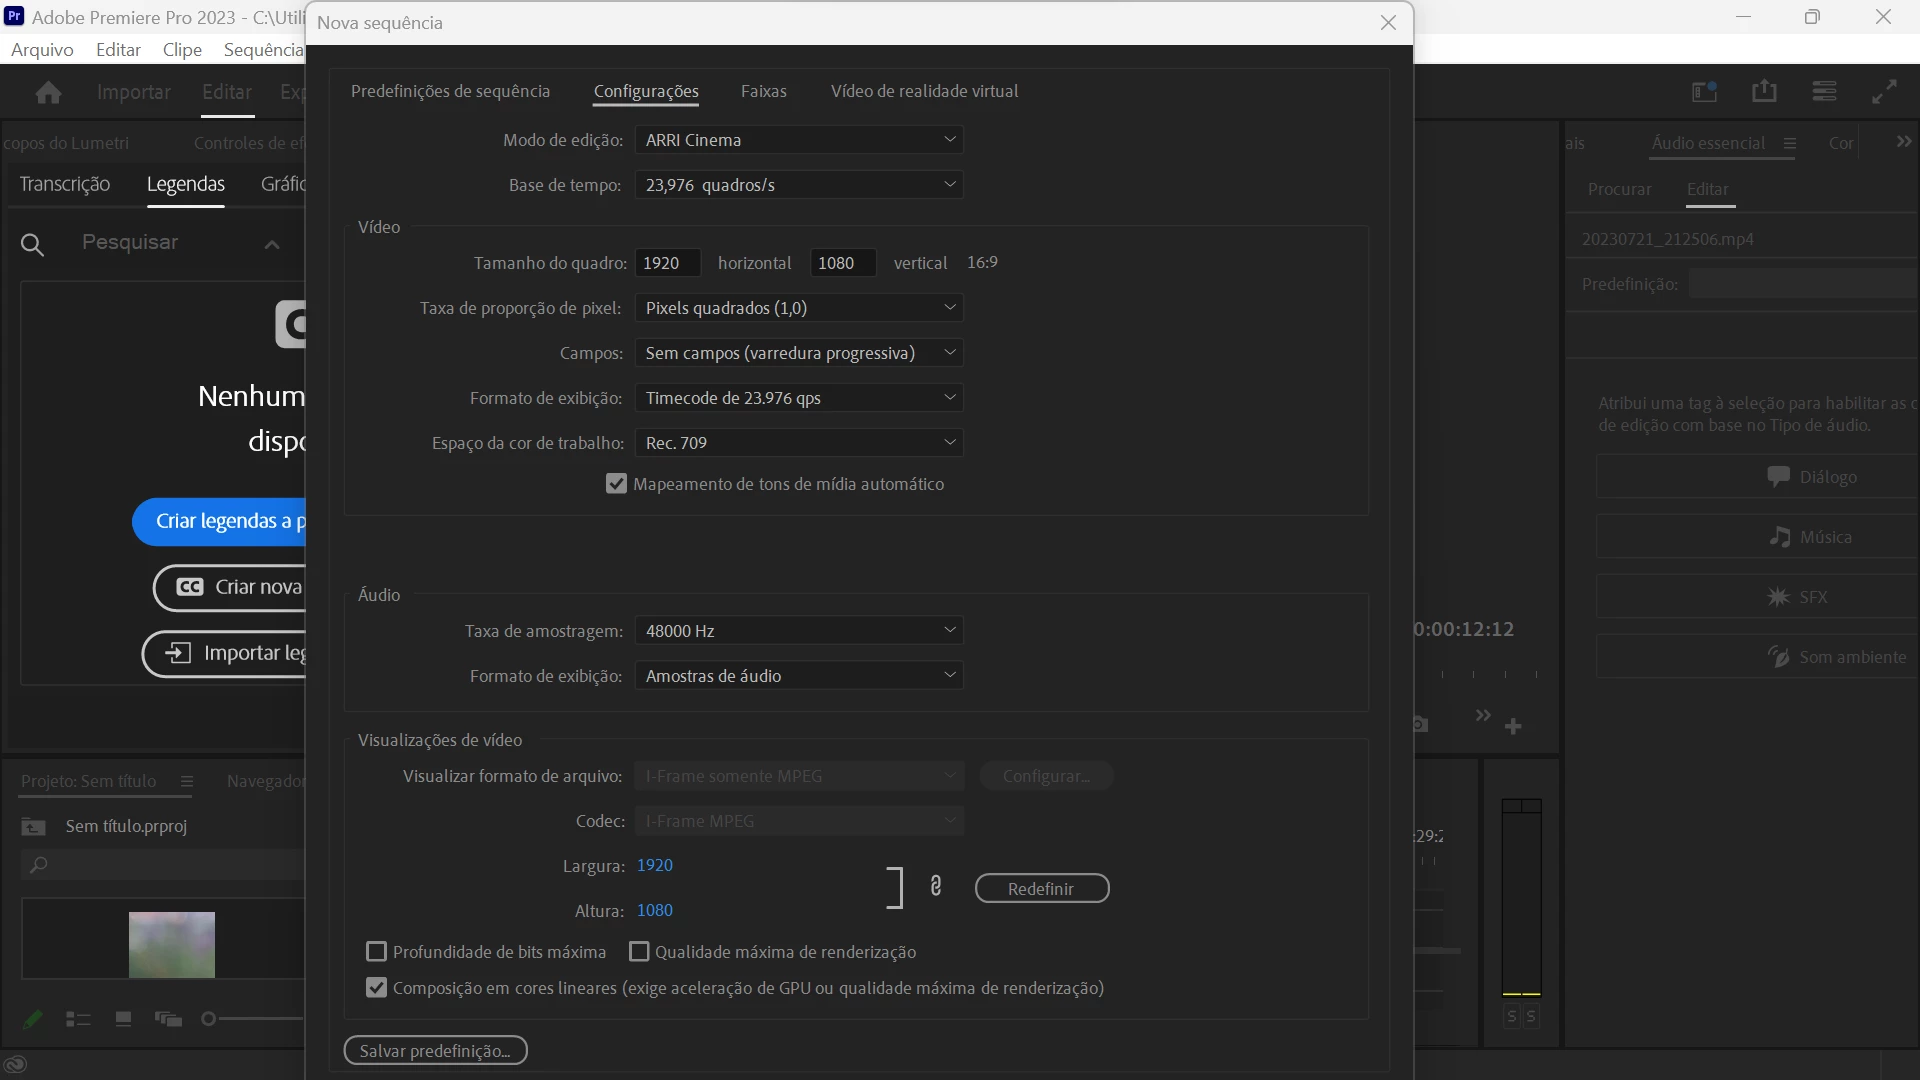This screenshot has height=1080, width=1920.
Task: Switch project panel to freeform view
Action: click(x=168, y=1019)
